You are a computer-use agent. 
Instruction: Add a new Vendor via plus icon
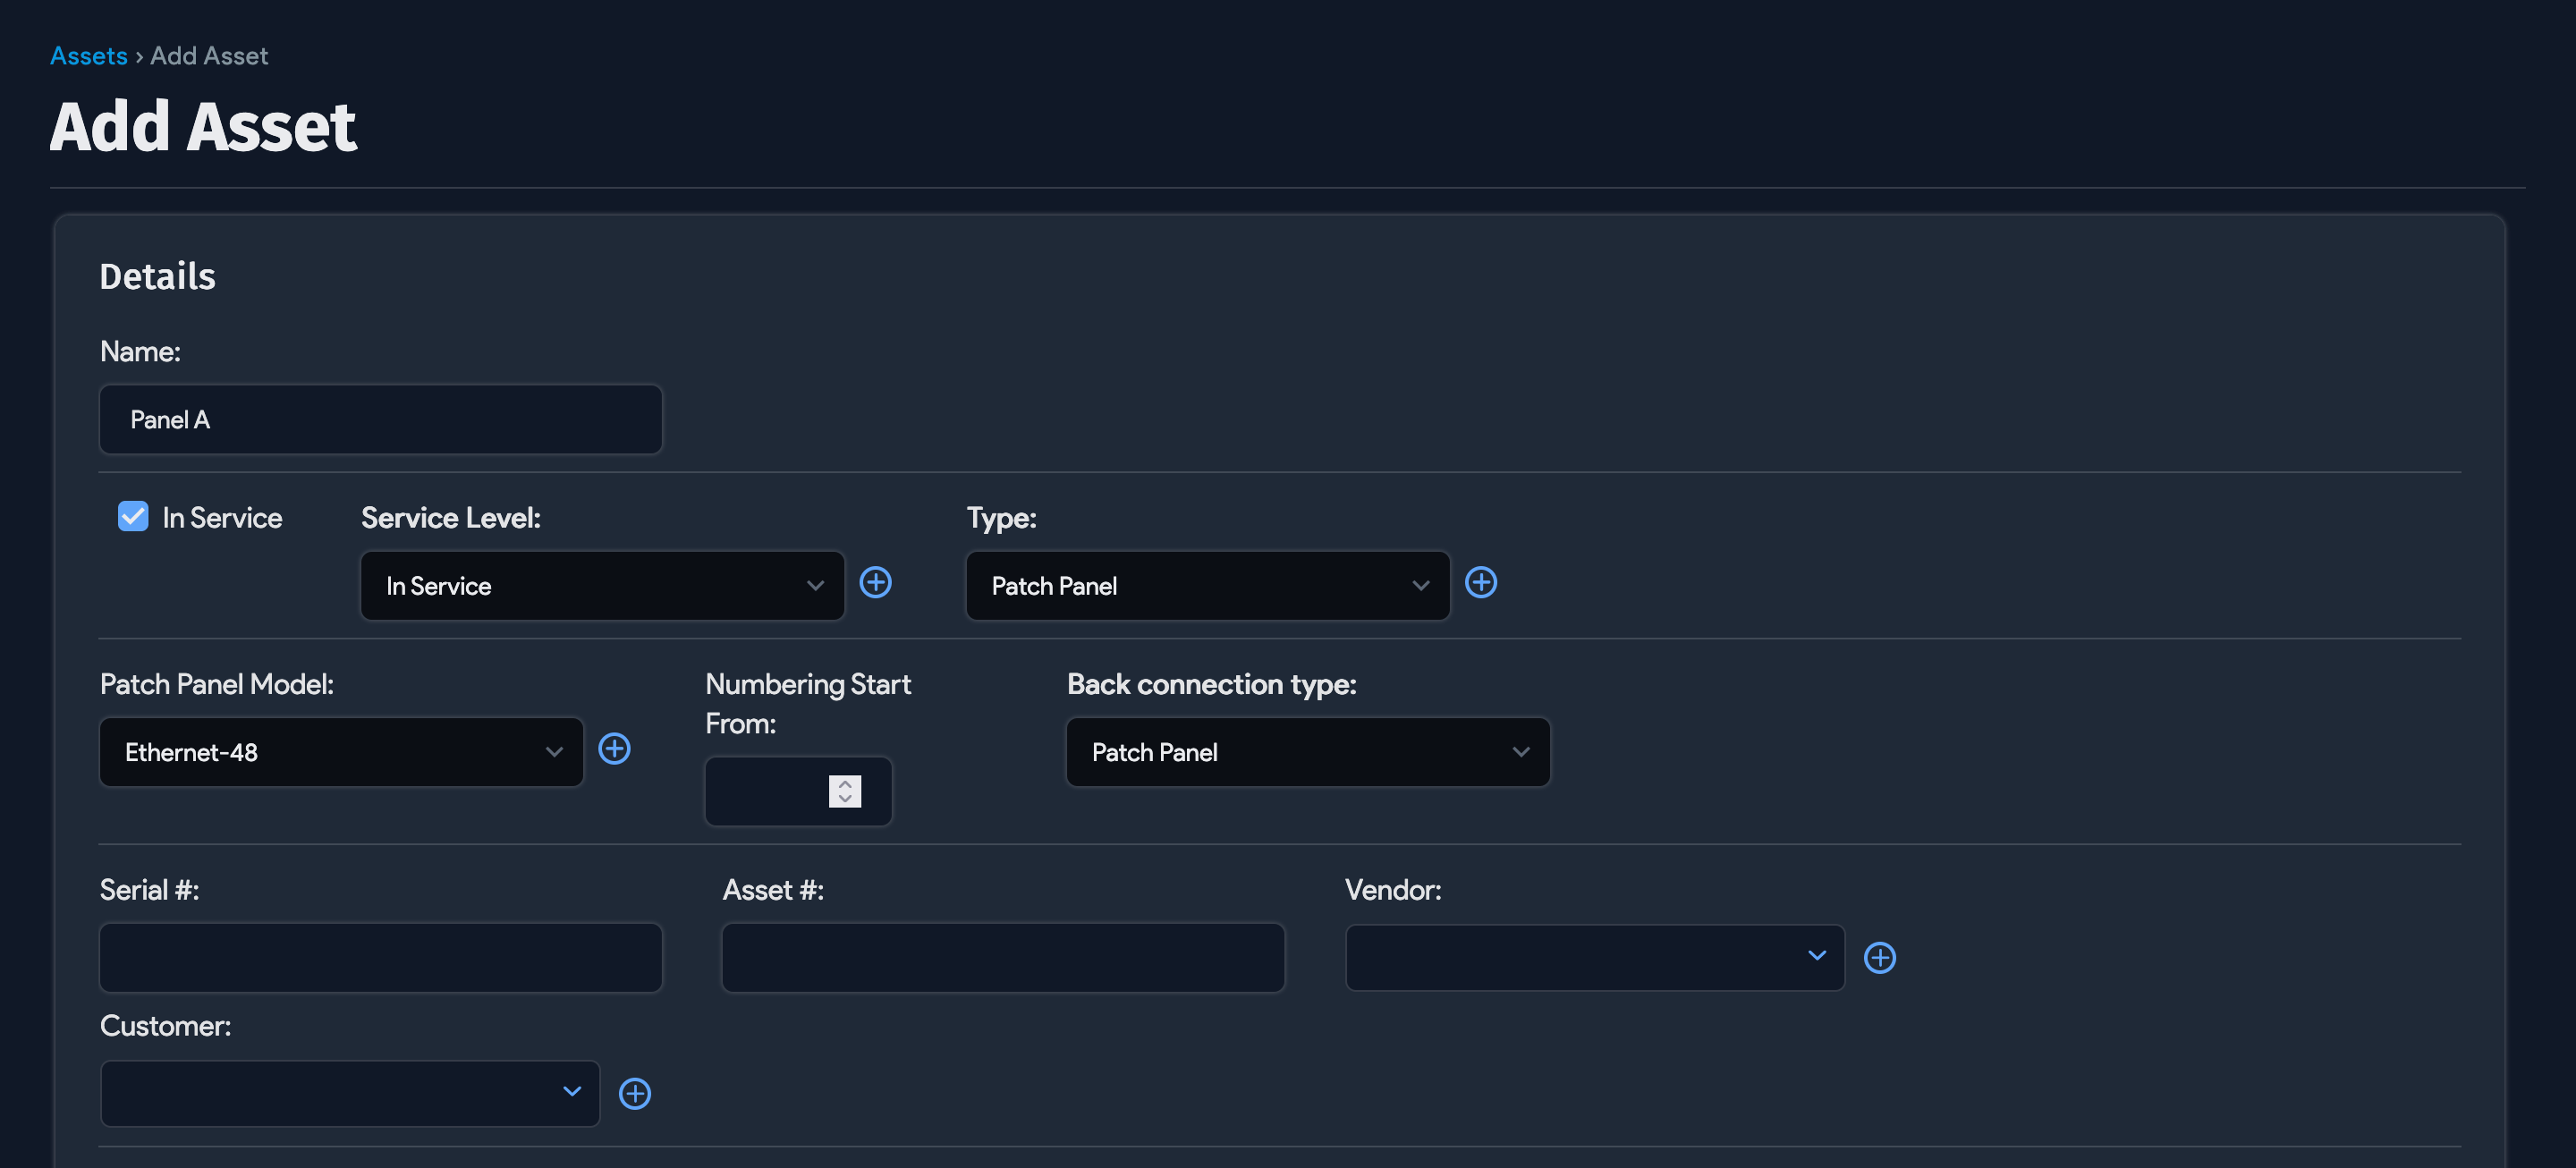point(1880,957)
